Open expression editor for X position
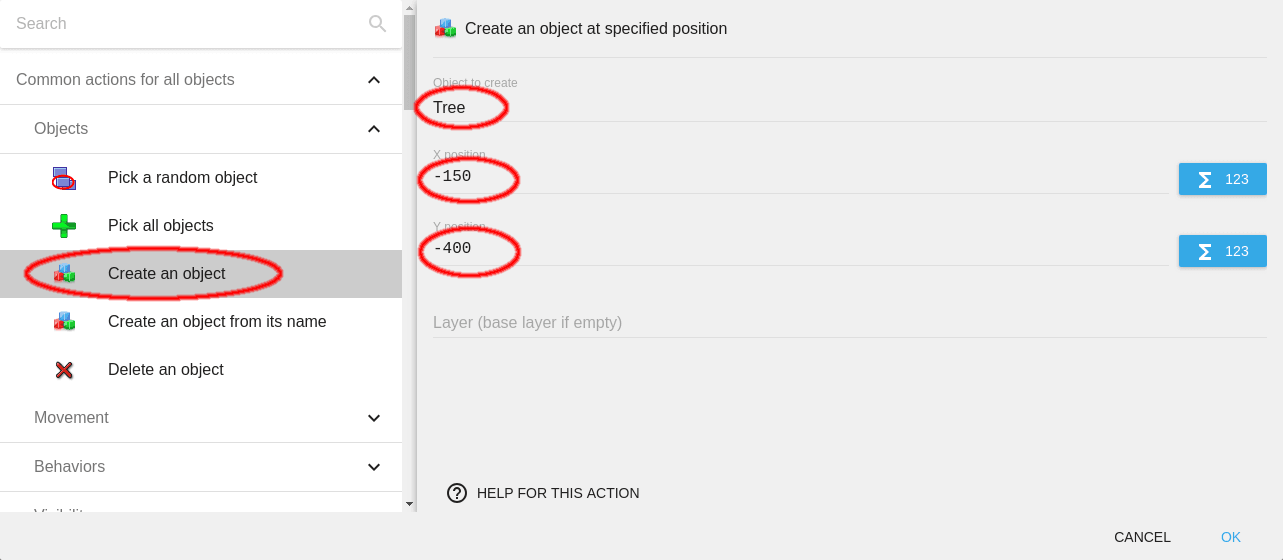Screen dimensions: 1283x560 pos(1222,179)
